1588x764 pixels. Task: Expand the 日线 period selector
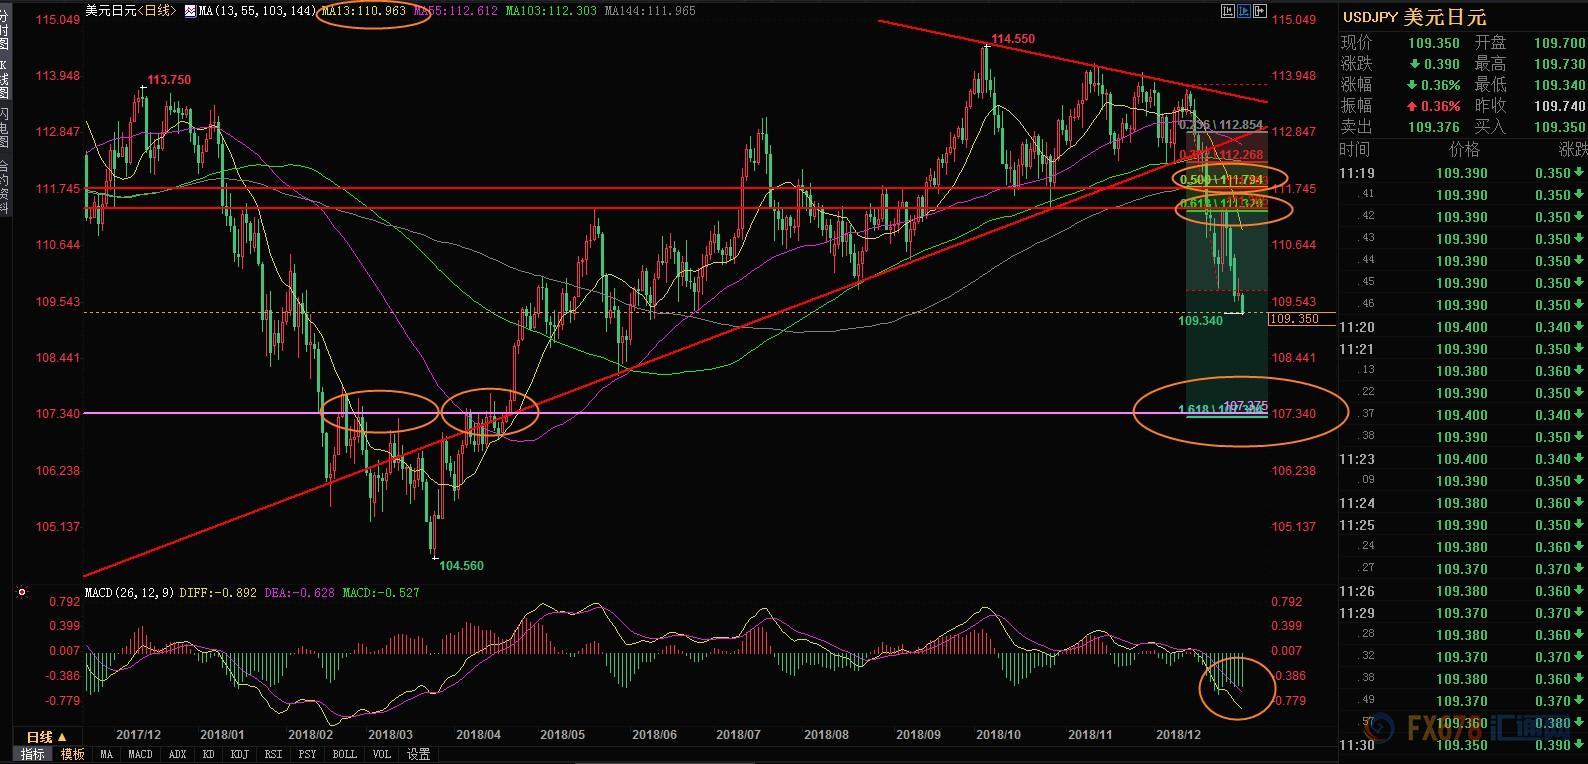point(46,737)
